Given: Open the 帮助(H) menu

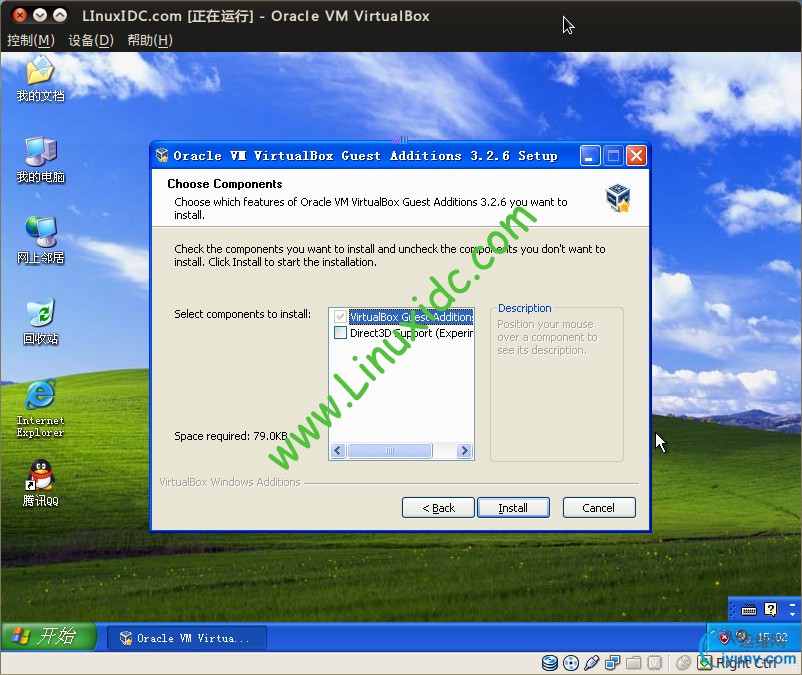Looking at the screenshot, I should [150, 40].
